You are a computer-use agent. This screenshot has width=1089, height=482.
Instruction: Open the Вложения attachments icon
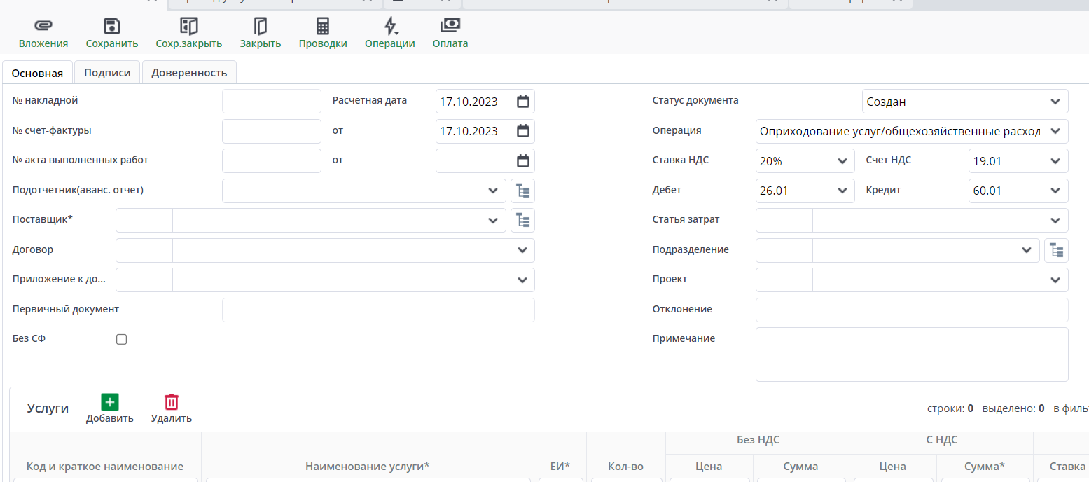(43, 26)
